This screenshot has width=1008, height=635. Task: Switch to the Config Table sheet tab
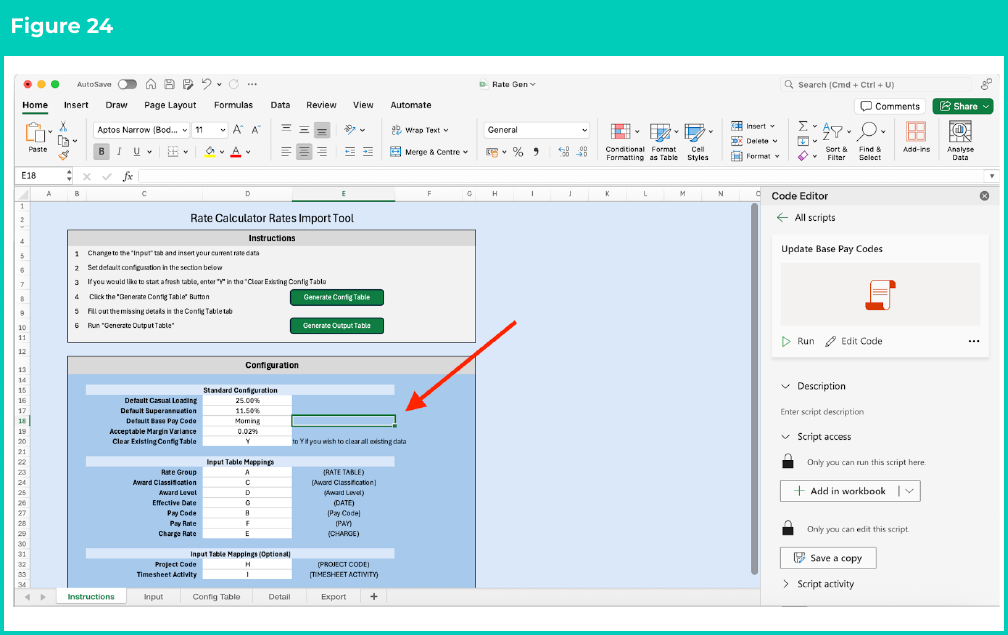(216, 596)
